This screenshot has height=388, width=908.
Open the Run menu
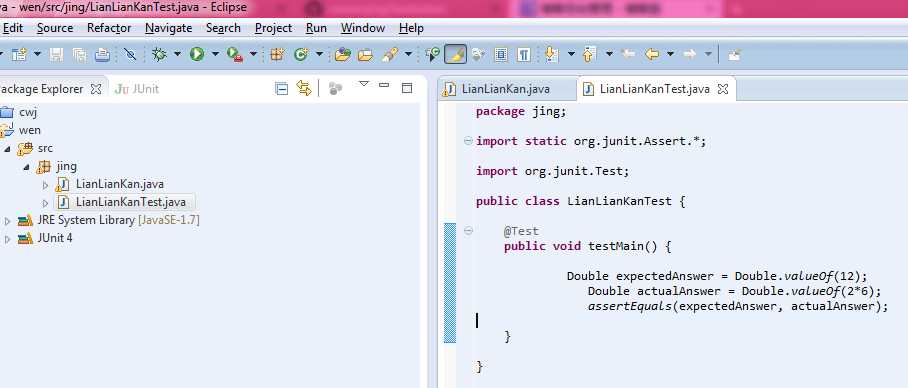316,28
